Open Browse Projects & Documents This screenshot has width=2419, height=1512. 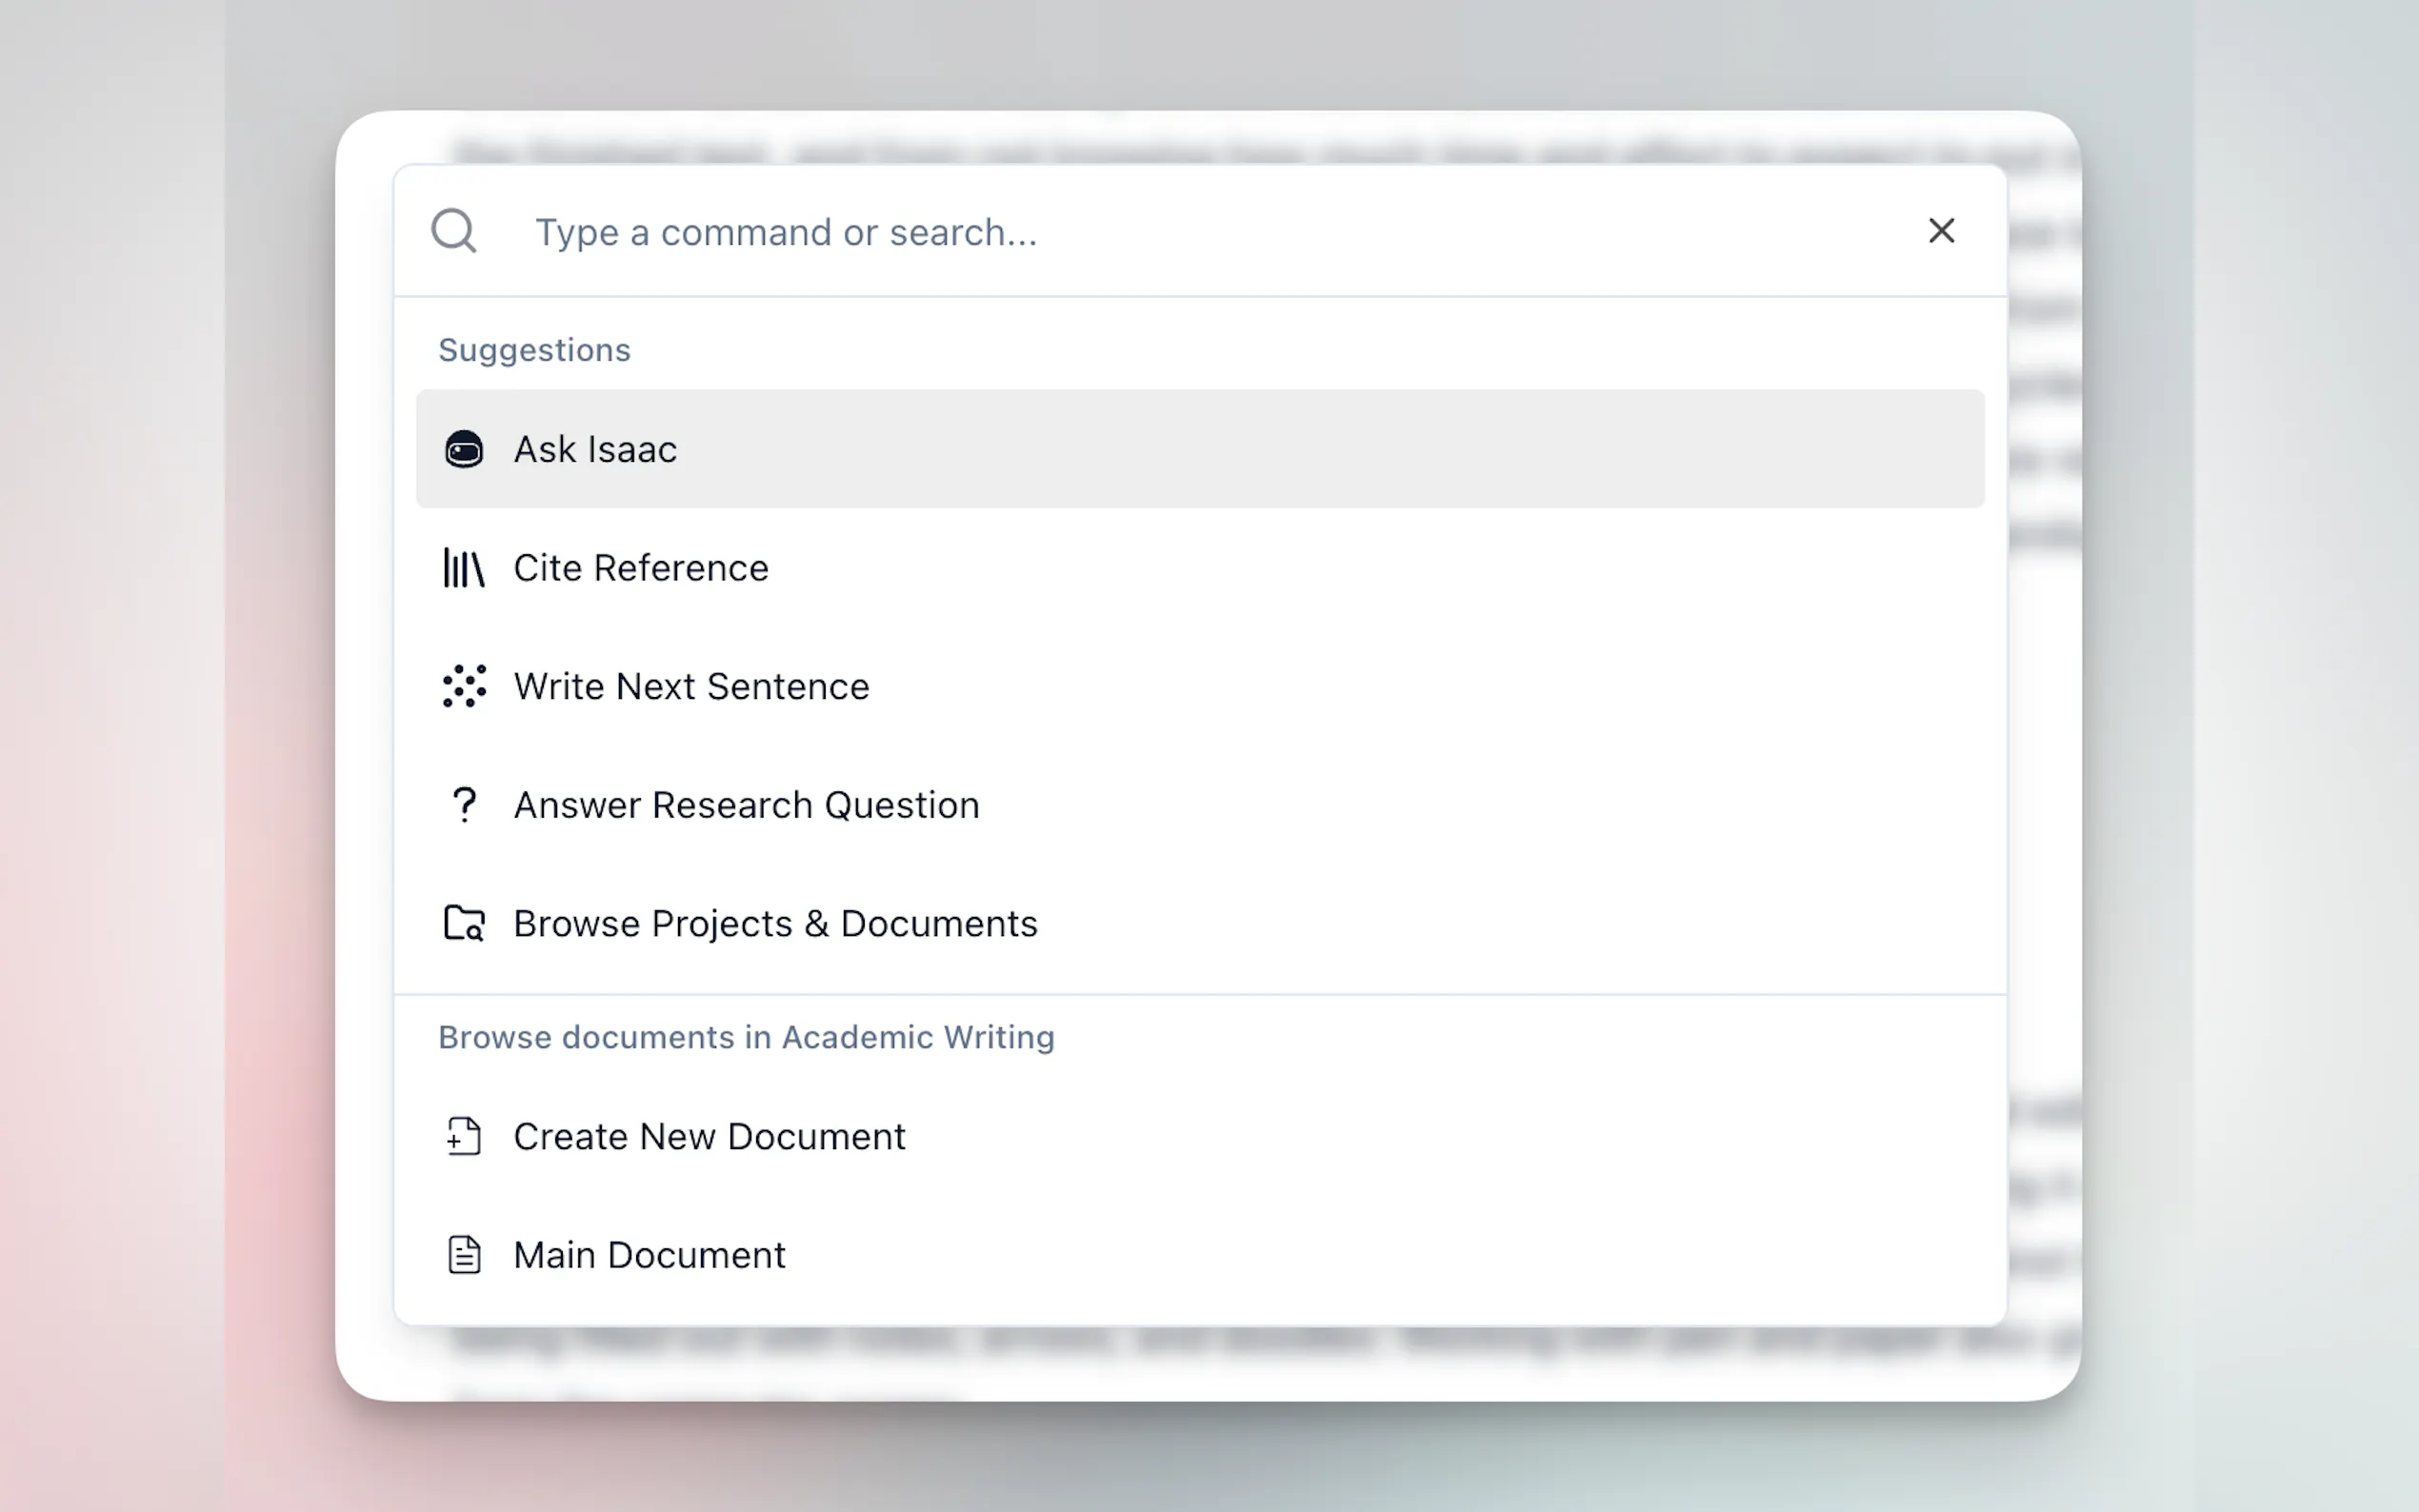[775, 924]
